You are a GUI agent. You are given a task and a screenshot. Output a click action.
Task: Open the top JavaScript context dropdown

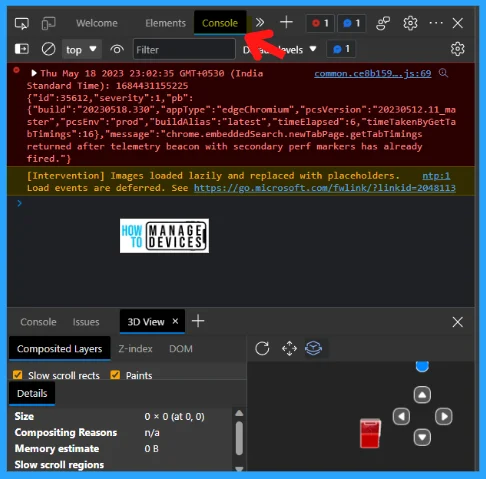coord(81,49)
